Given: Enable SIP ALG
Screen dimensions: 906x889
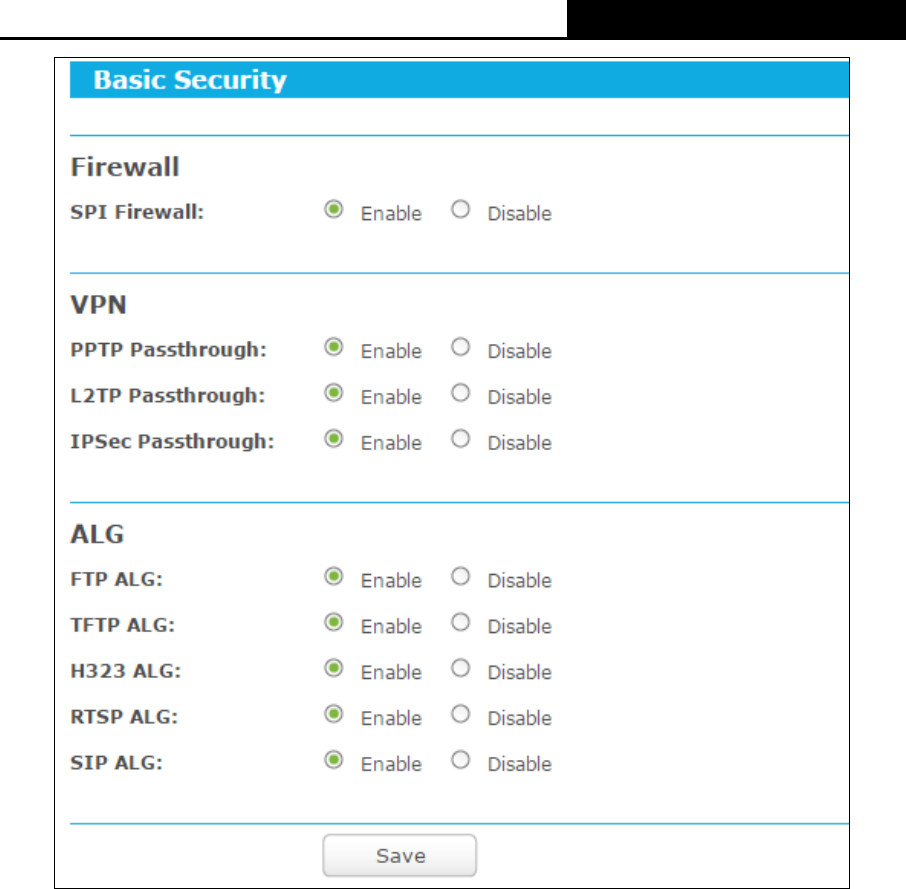Looking at the screenshot, I should 333,760.
